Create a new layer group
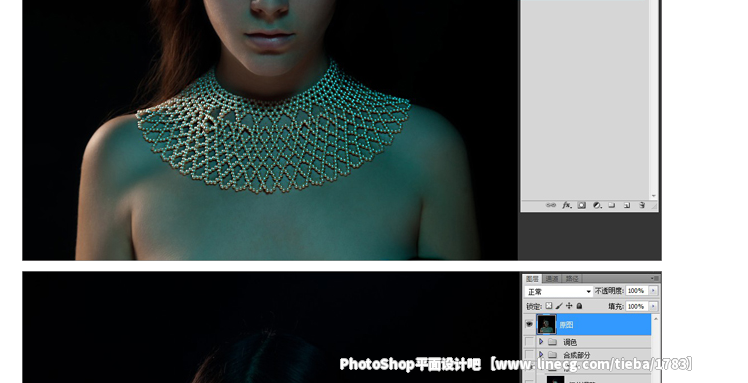Image resolution: width=748 pixels, height=383 pixels. tap(612, 205)
